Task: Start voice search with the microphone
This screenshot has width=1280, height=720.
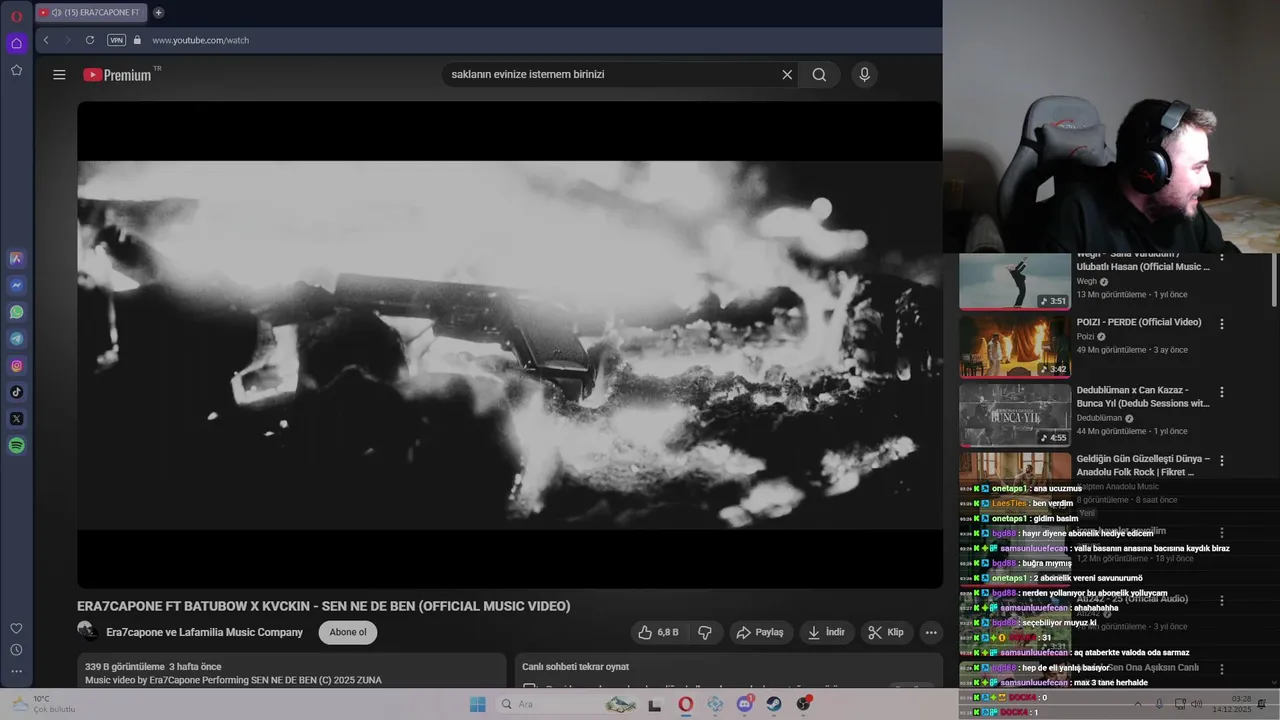Action: coord(865,74)
